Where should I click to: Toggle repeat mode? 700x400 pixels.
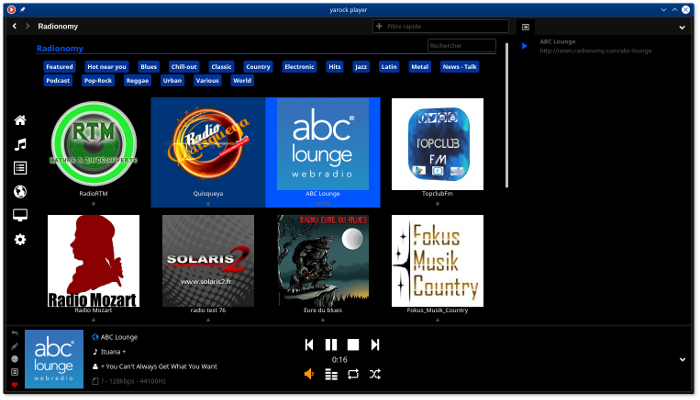[353, 374]
